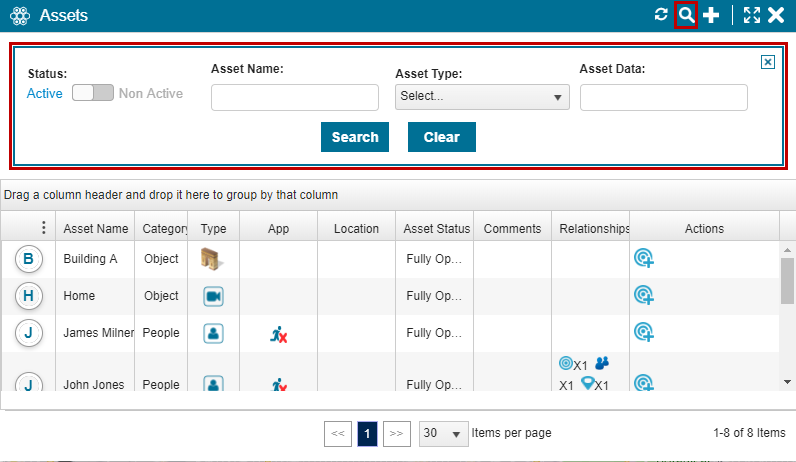Toggle the Active/Non Active status switch
This screenshot has width=796, height=462.
(x=91, y=93)
